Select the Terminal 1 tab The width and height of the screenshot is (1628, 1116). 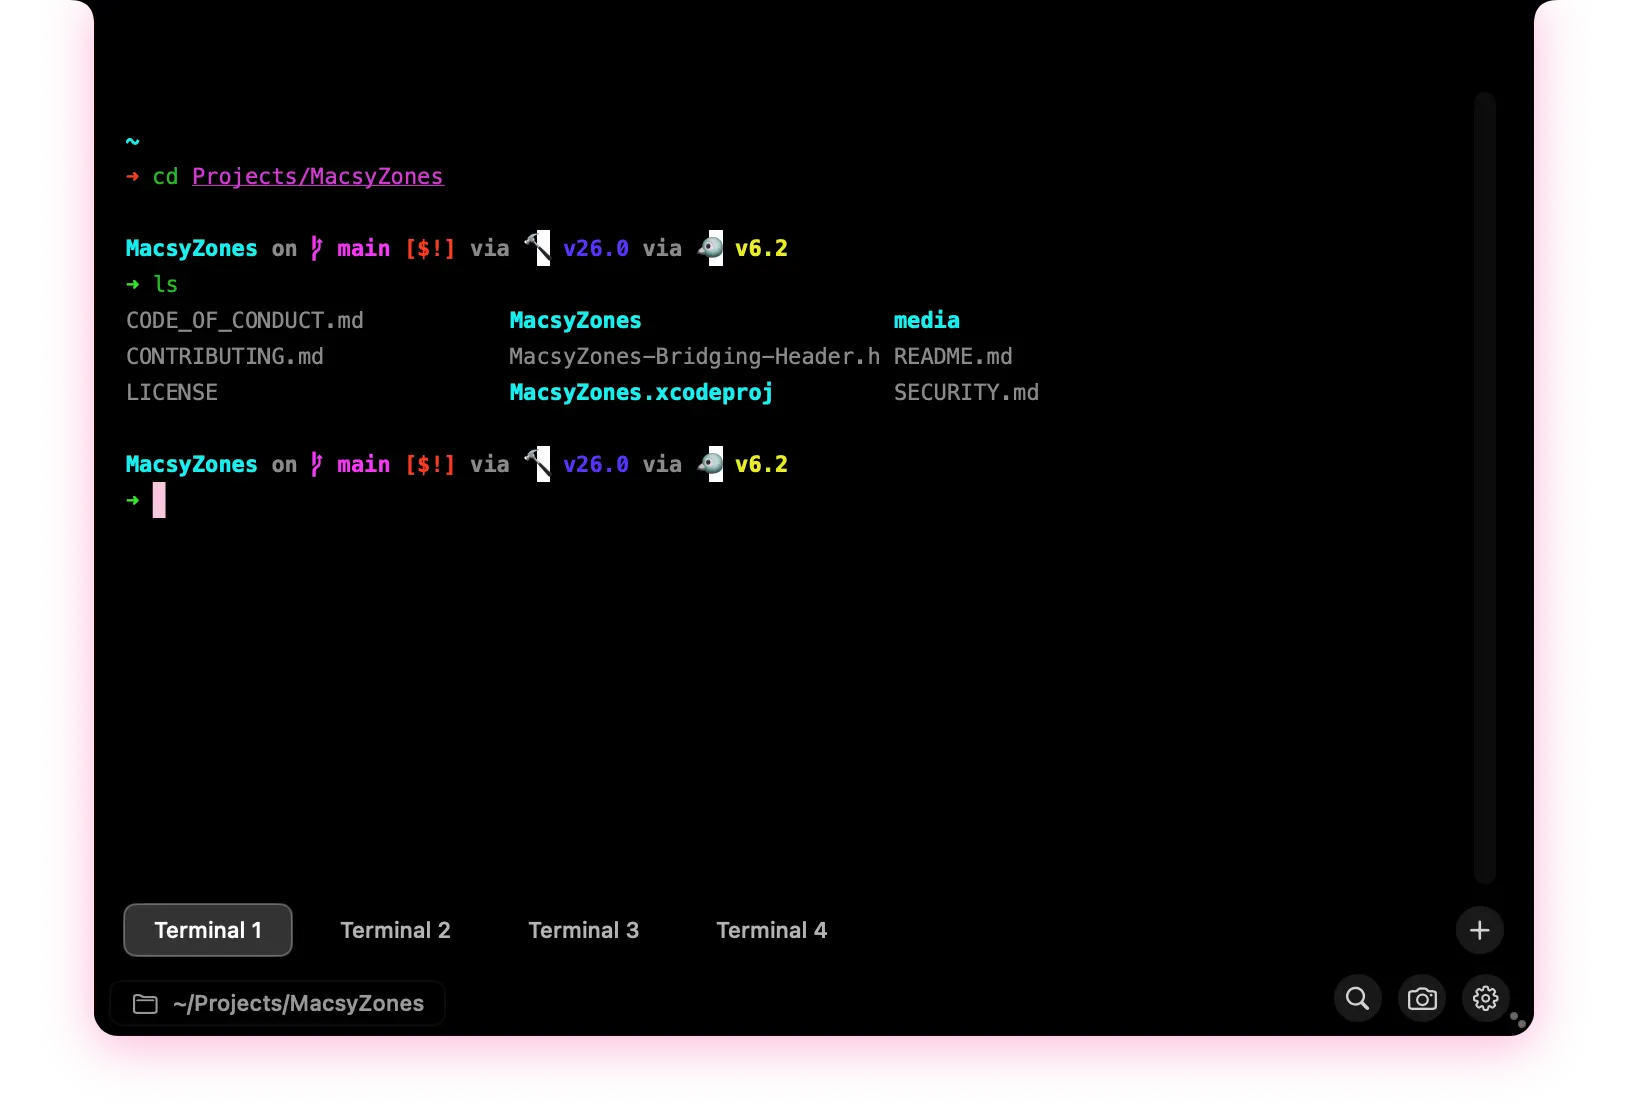tap(208, 930)
